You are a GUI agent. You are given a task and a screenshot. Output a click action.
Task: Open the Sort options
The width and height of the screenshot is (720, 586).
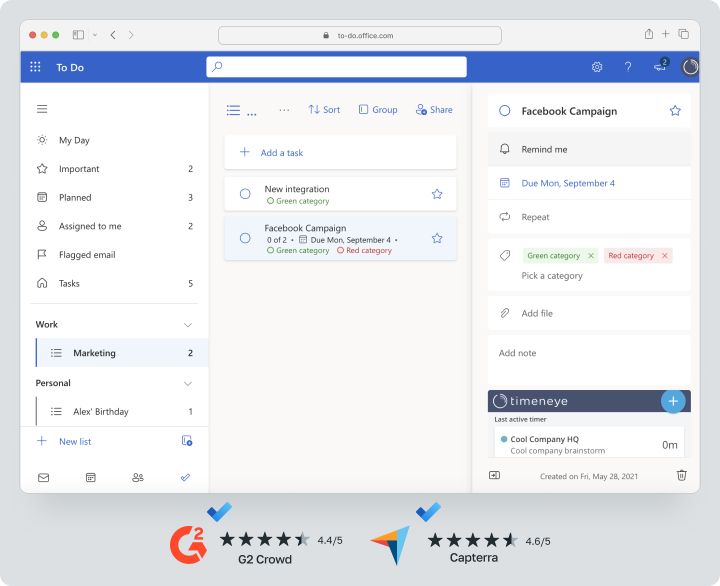pyautogui.click(x=324, y=110)
